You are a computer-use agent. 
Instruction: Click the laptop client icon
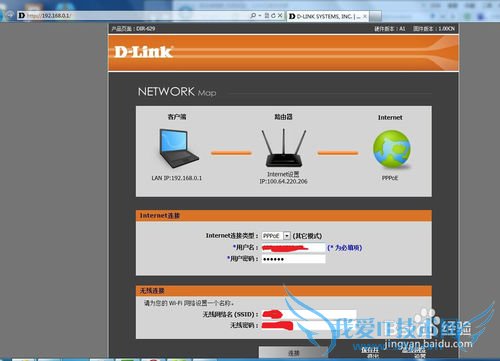tap(178, 148)
